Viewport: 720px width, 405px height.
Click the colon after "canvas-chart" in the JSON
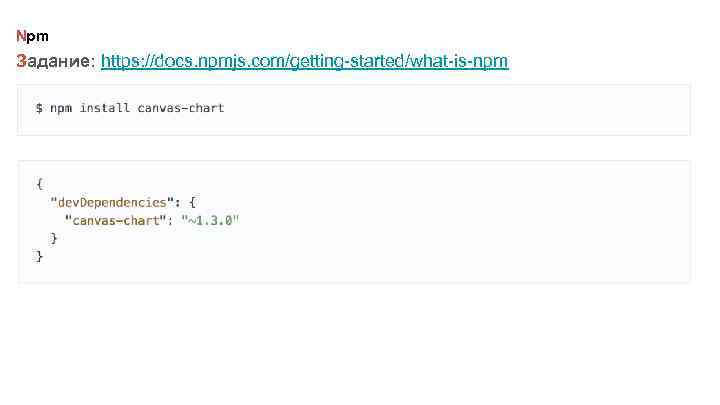pos(166,220)
